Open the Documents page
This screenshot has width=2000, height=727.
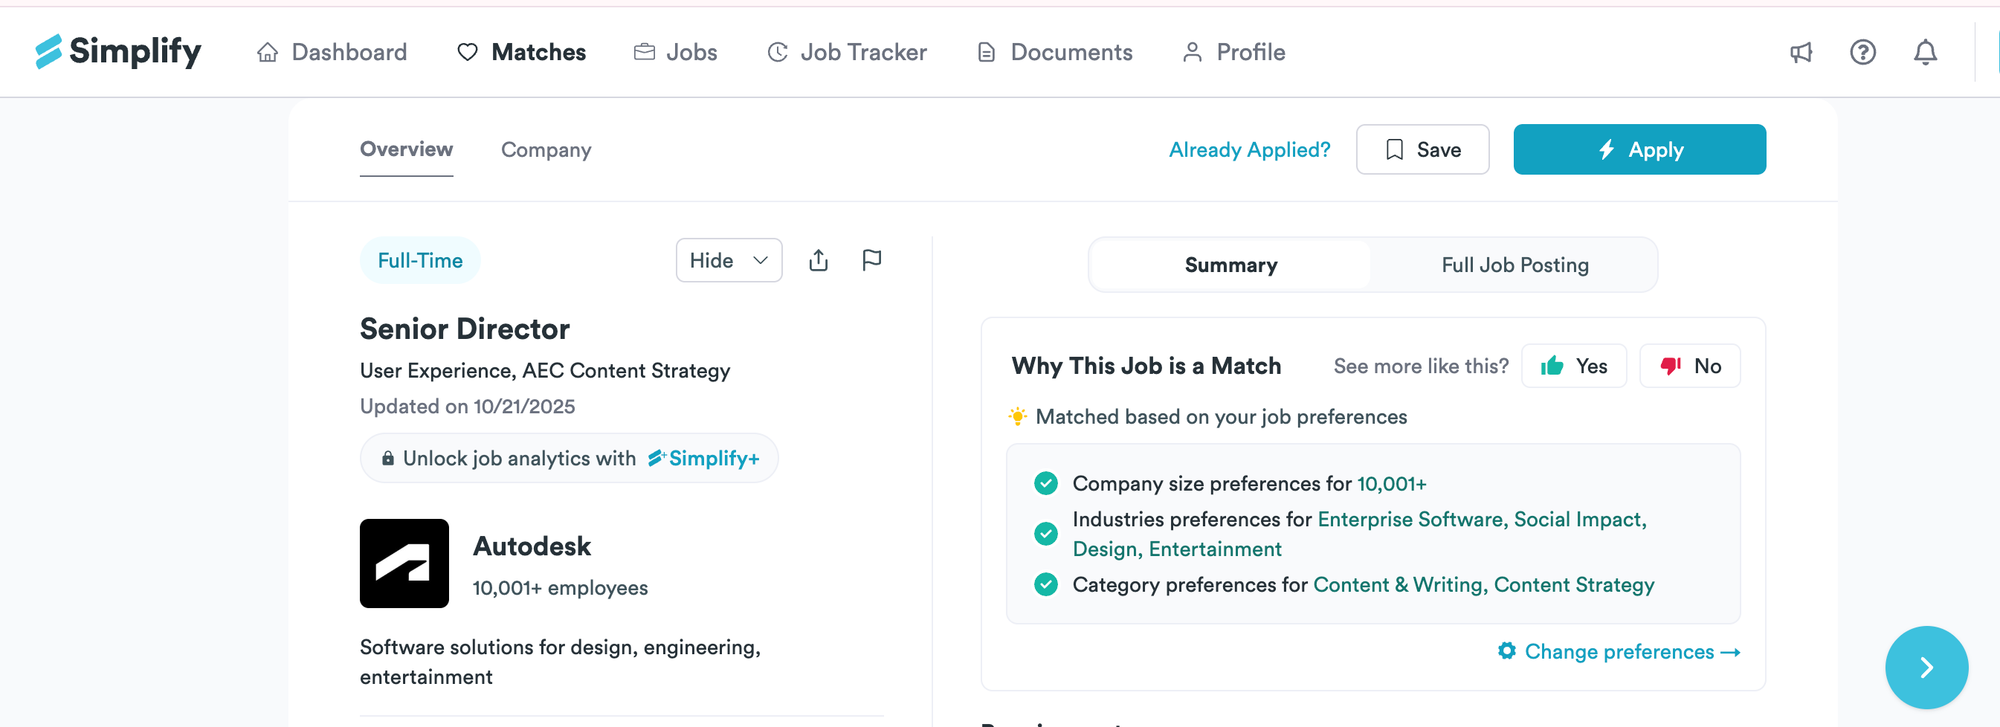click(x=1055, y=52)
